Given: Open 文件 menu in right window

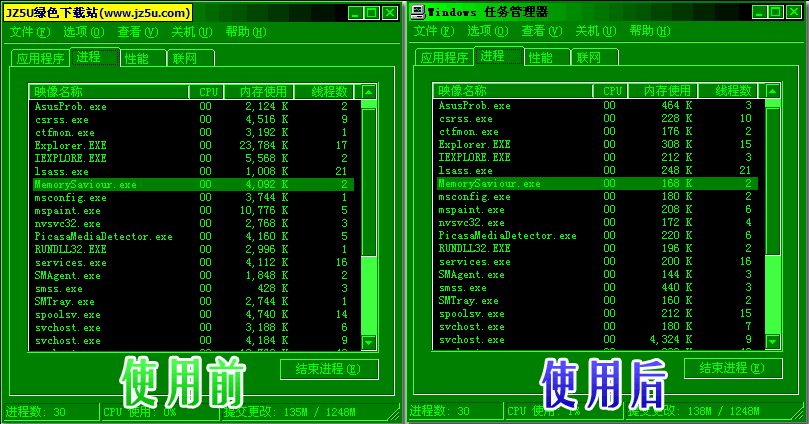Looking at the screenshot, I should (434, 31).
